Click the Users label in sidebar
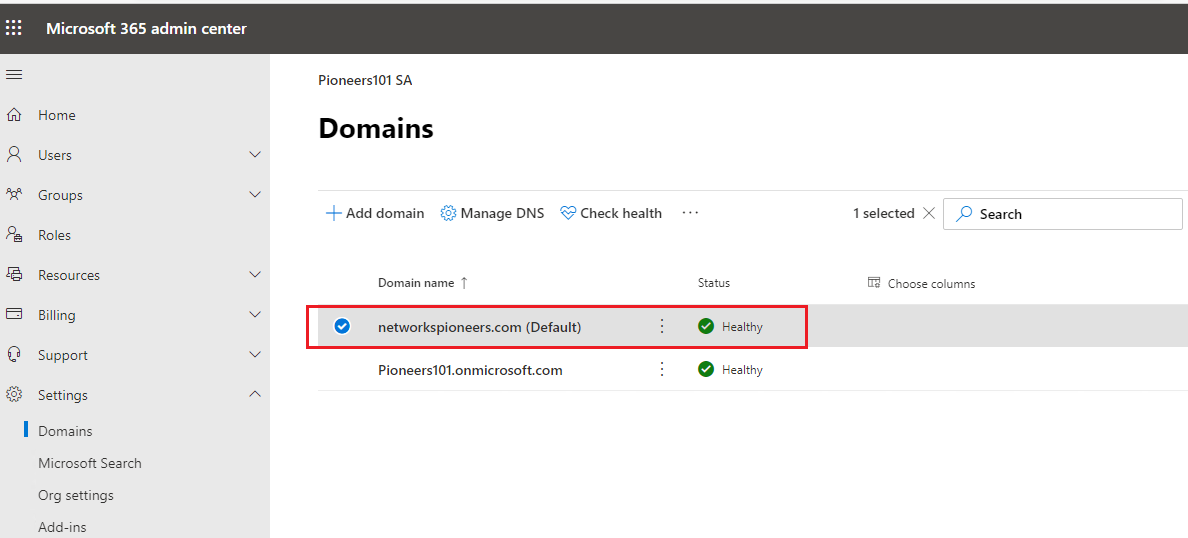This screenshot has width=1188, height=538. 55,155
